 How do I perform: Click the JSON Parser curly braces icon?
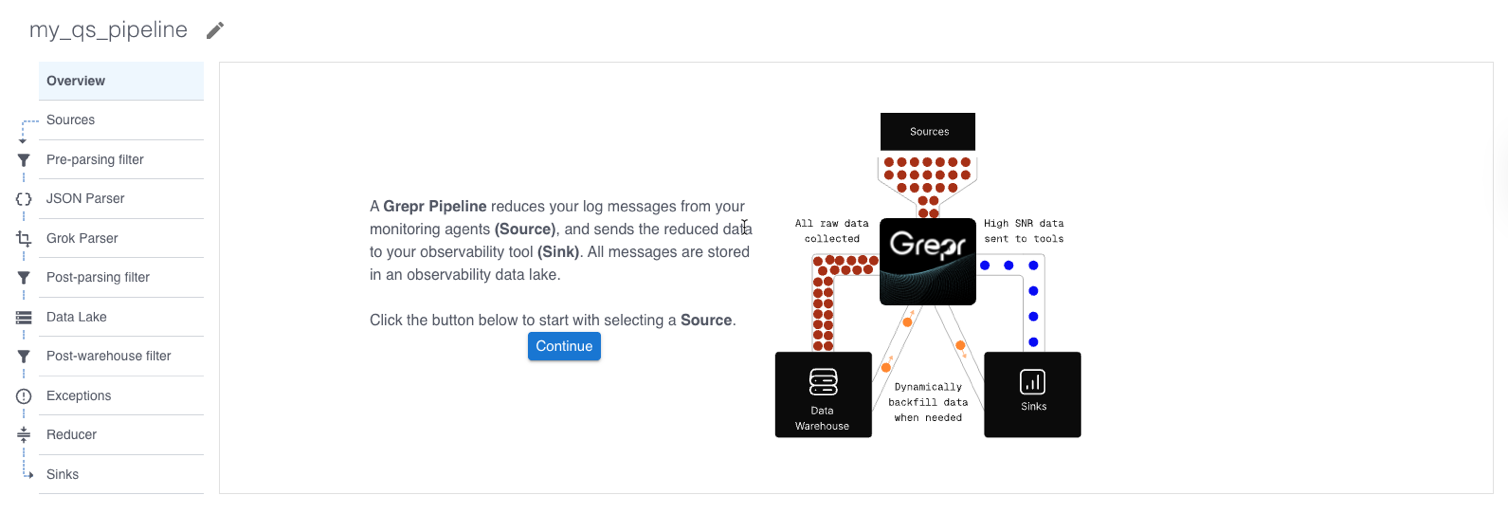(x=24, y=199)
